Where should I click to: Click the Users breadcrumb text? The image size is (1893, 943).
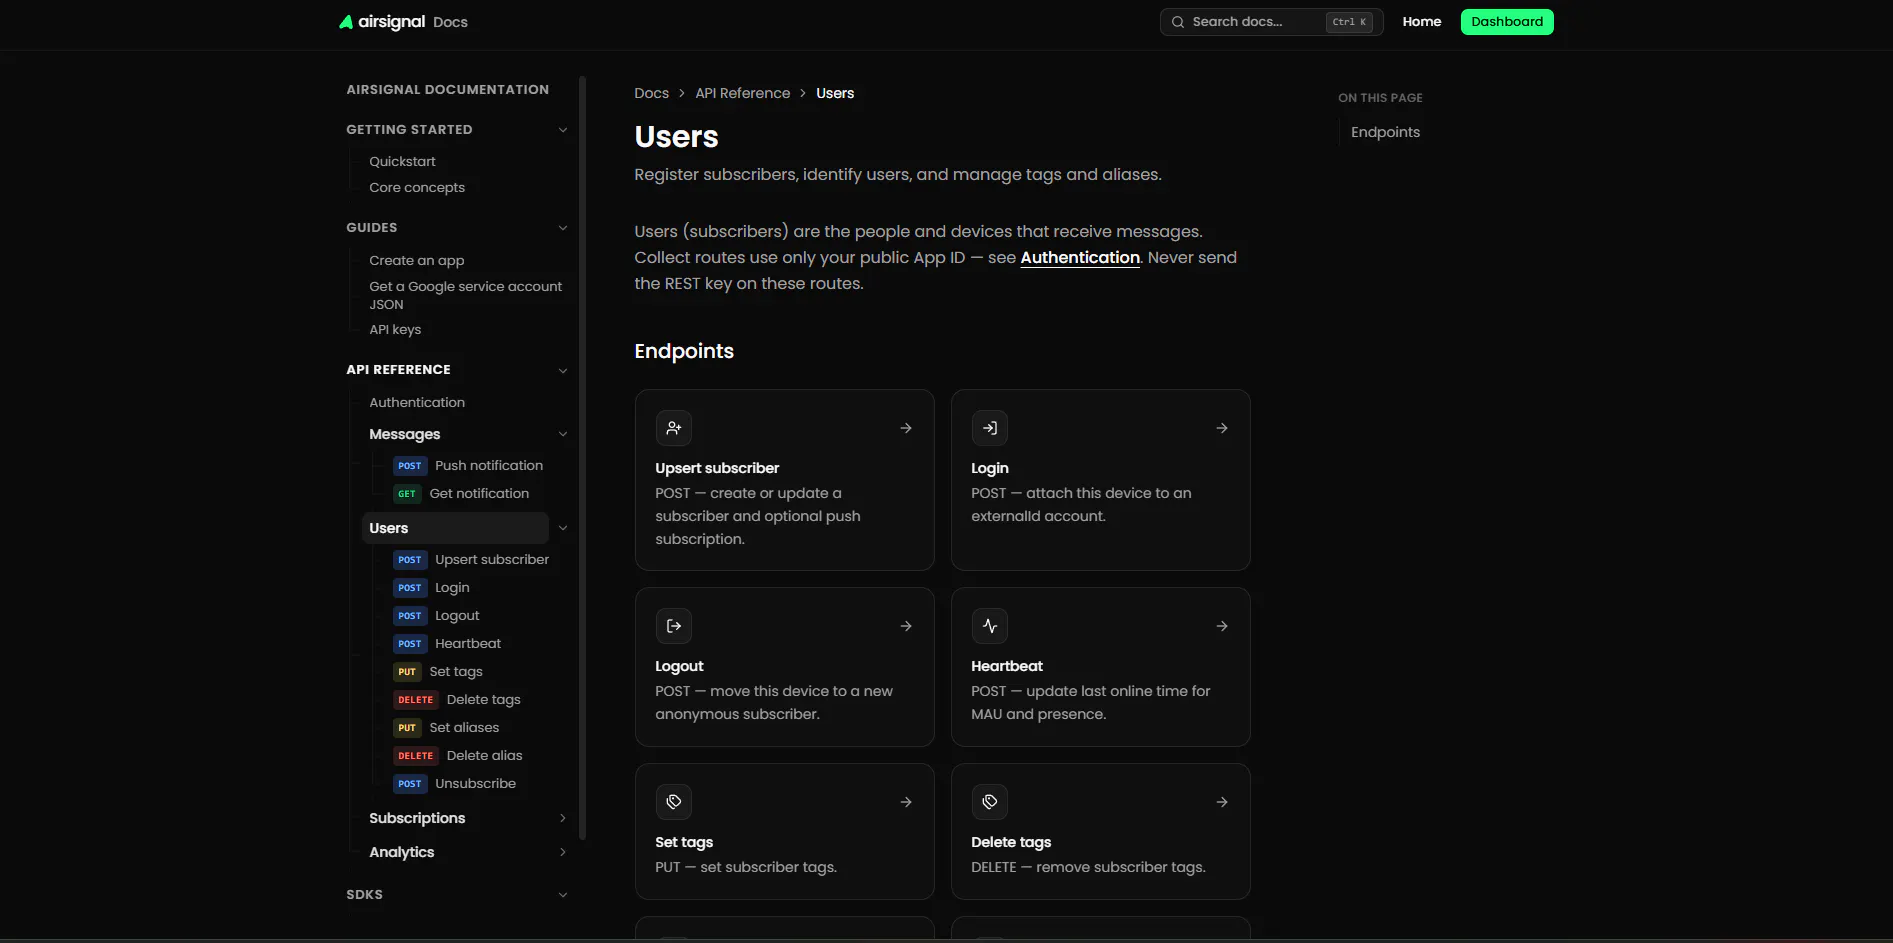tap(835, 93)
